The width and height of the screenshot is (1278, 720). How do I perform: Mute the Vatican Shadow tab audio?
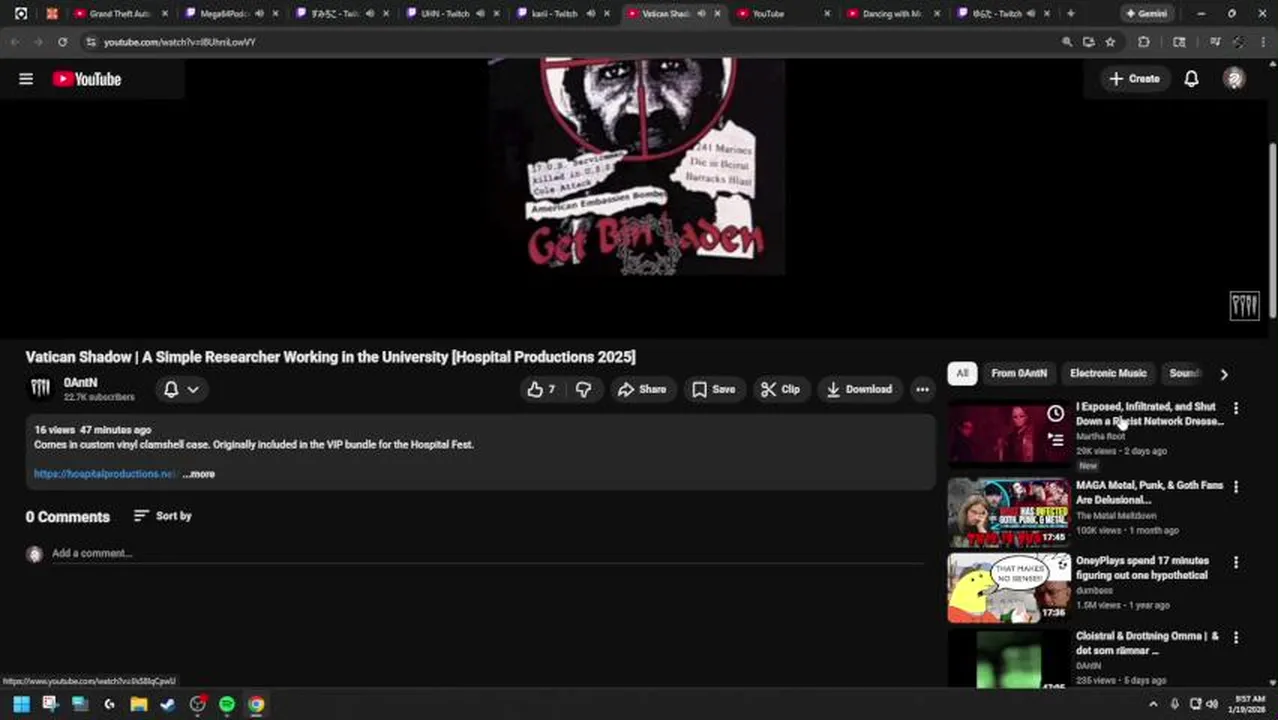pyautogui.click(x=700, y=14)
